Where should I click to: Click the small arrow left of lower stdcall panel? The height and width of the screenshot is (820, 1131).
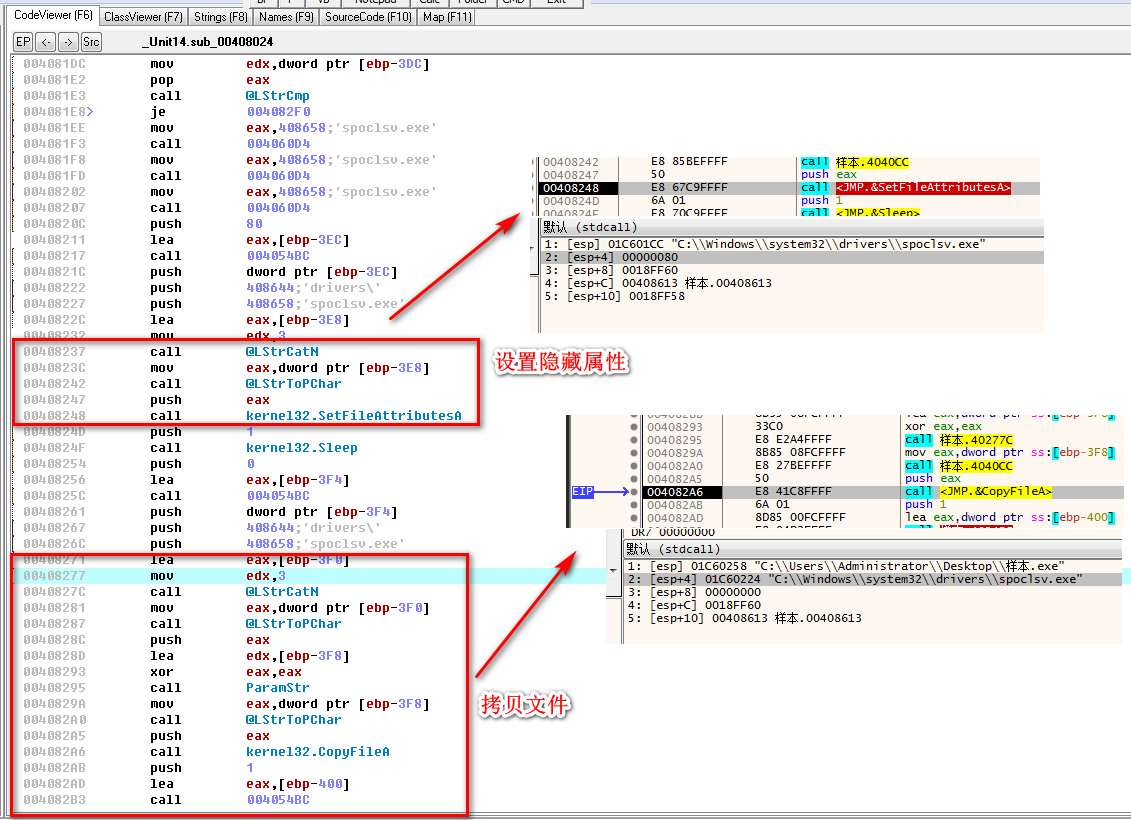click(x=612, y=569)
